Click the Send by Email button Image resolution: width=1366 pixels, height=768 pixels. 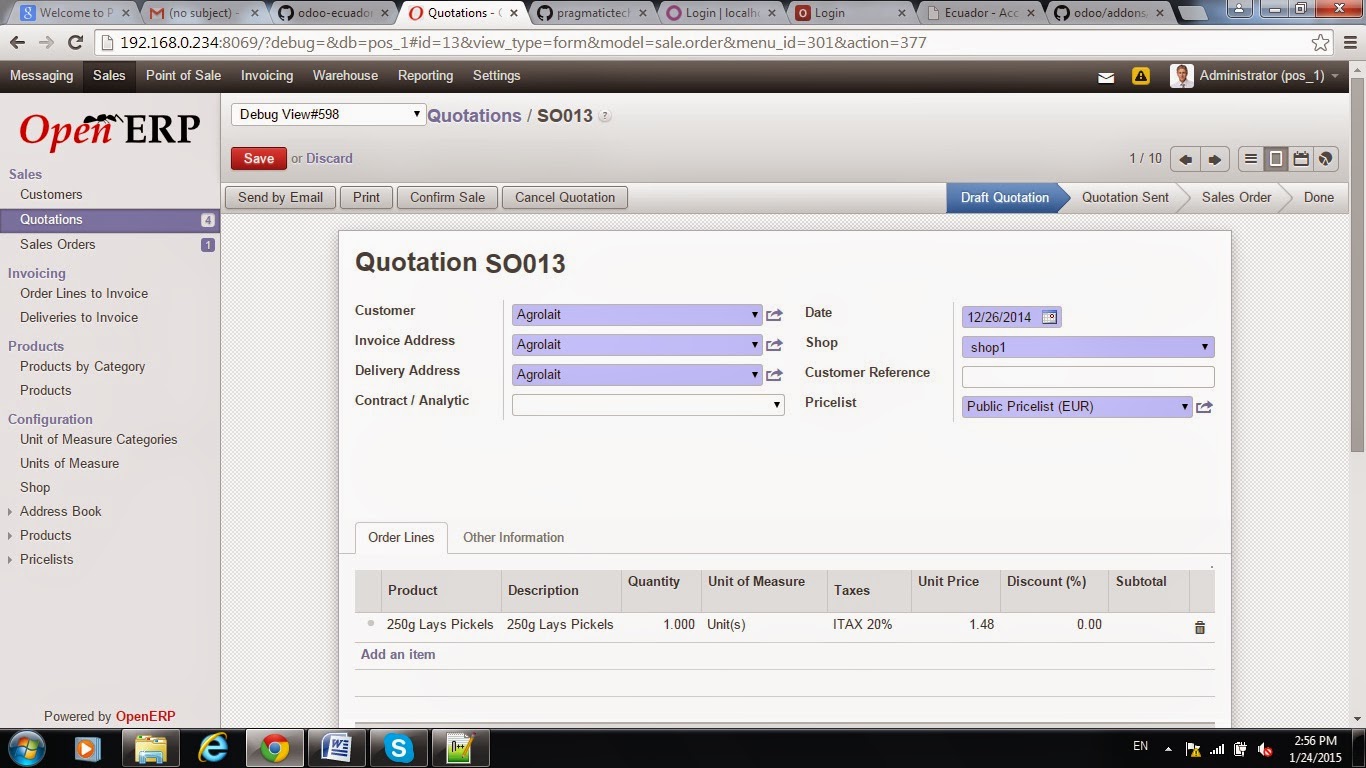[x=280, y=198]
